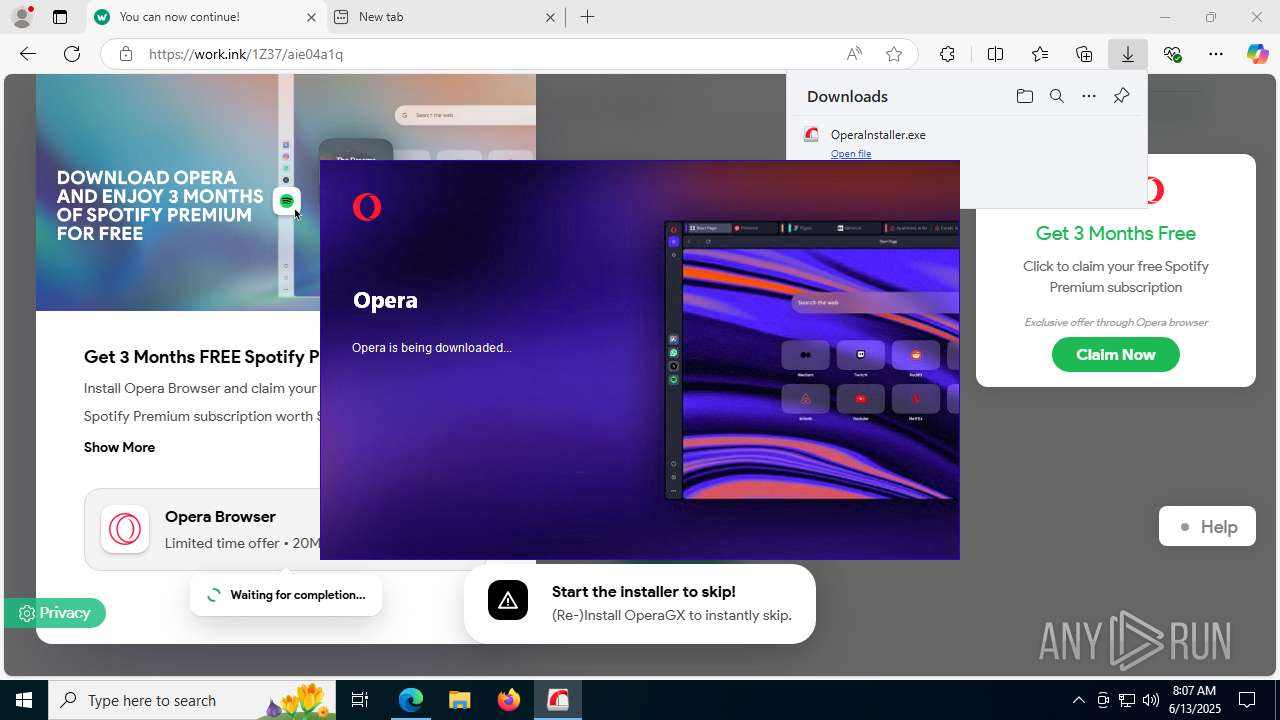Click 'Waiting for completion...' status pill
Image resolution: width=1280 pixels, height=720 pixels.
[286, 595]
